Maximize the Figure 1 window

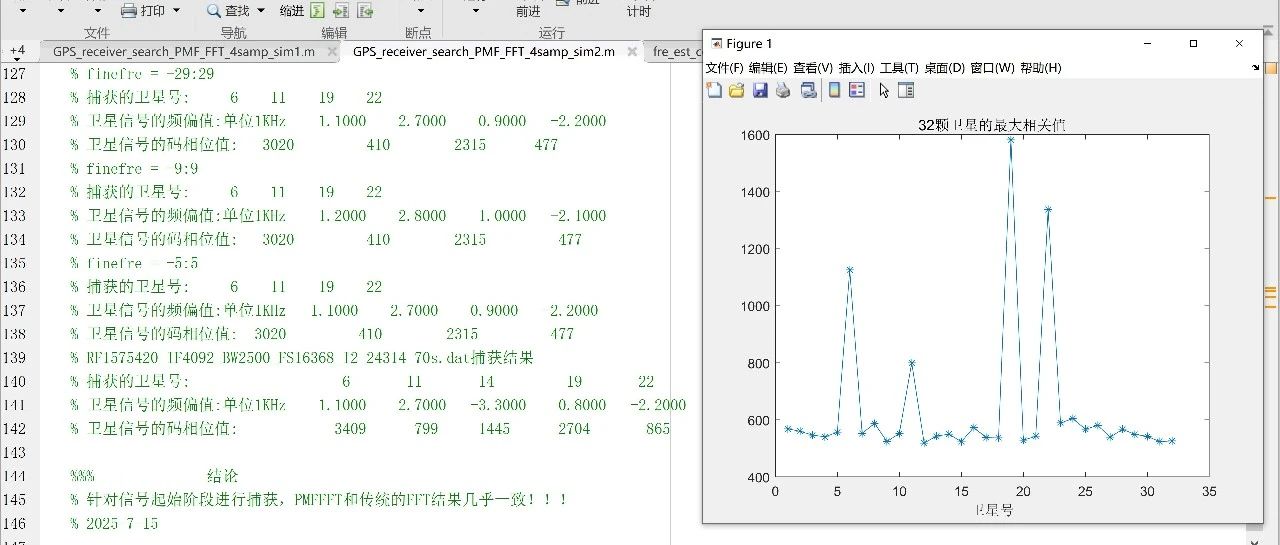1193,44
